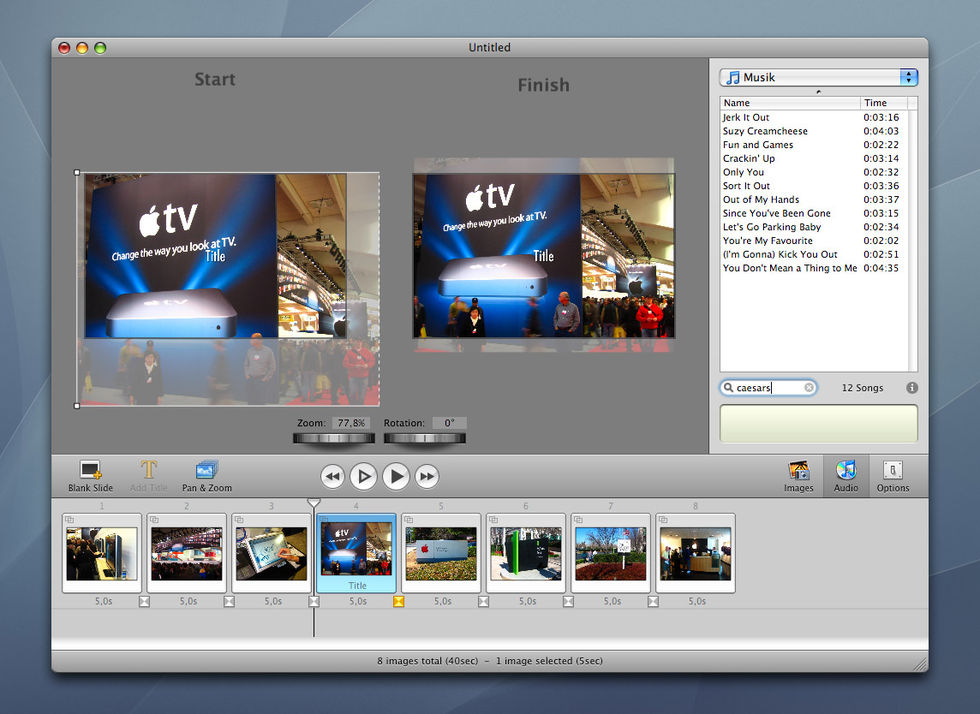Select slide 5 thumbnail with the Apple sign
The height and width of the screenshot is (714, 980).
pos(441,554)
